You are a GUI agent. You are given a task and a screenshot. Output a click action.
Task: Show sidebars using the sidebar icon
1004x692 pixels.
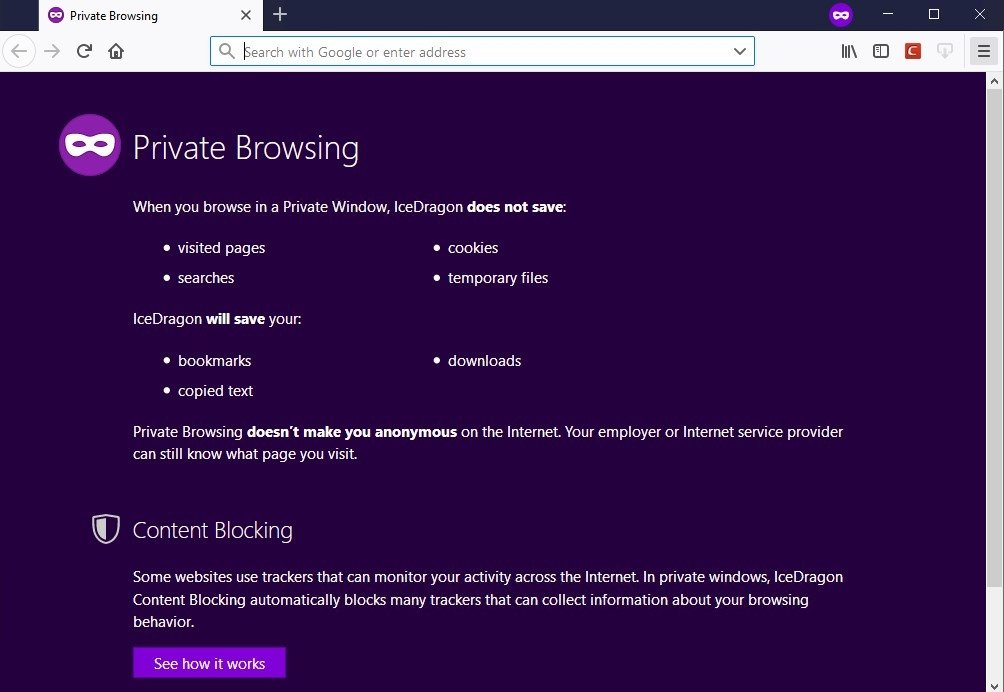coord(881,51)
